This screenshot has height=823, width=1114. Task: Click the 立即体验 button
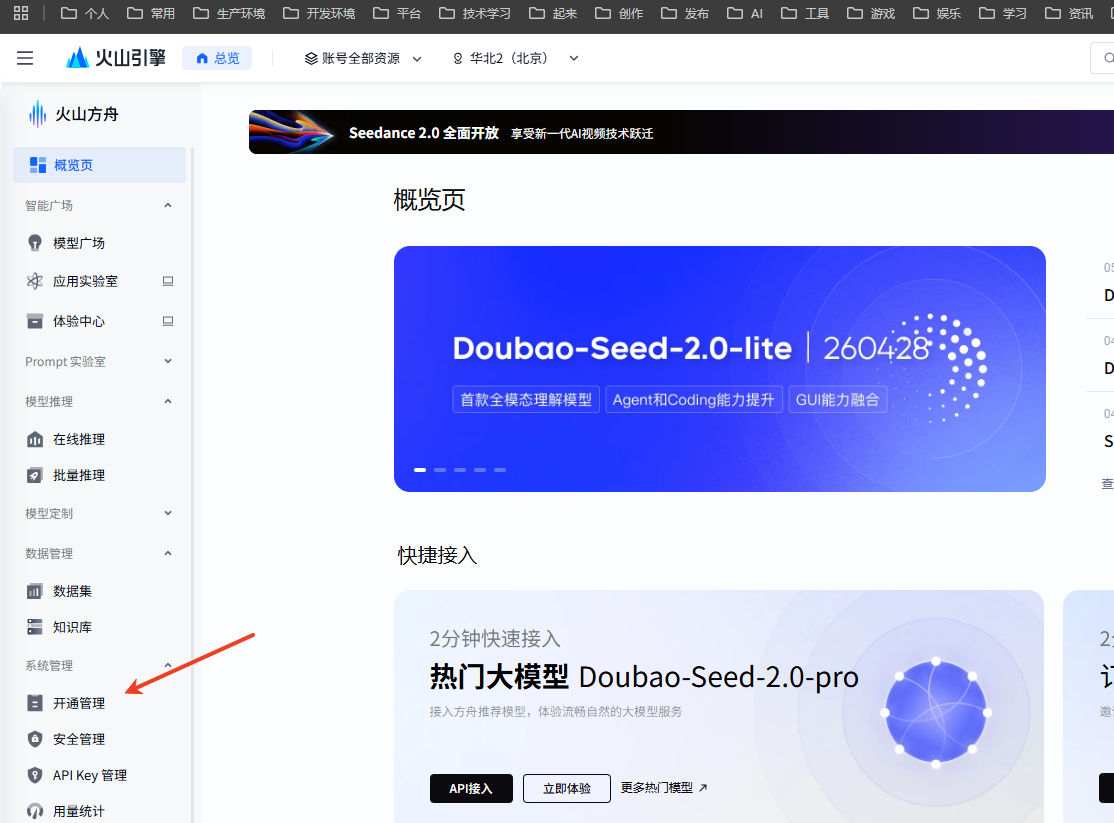coord(567,788)
